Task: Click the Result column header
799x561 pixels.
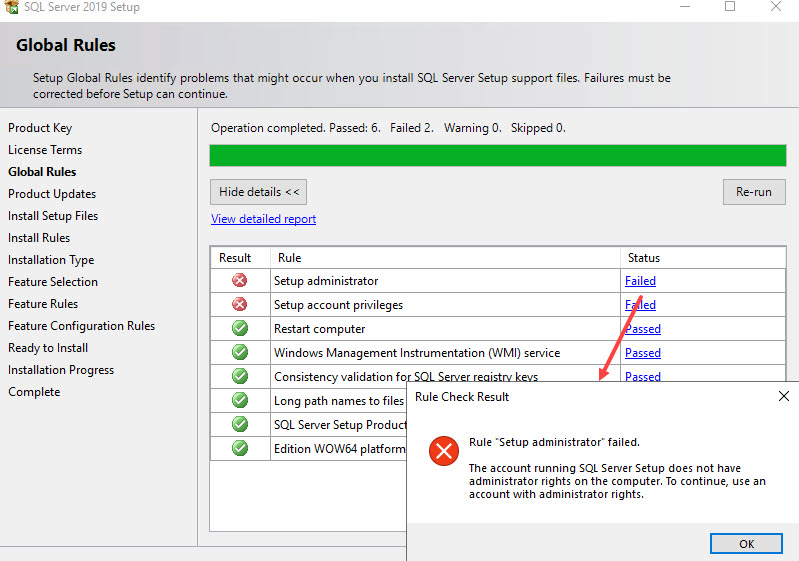Action: point(235,258)
